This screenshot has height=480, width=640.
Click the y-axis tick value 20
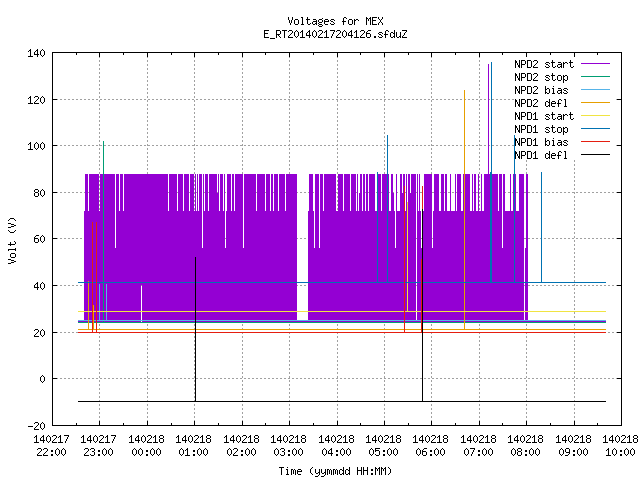39,333
